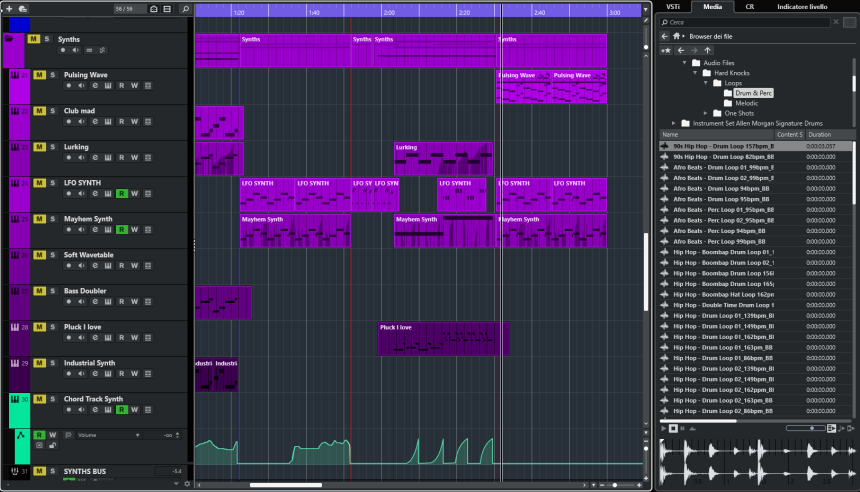Viewport: 860px width, 492px height.
Task: Toggle monitor speaker icon on Club mad track
Action: point(83,121)
